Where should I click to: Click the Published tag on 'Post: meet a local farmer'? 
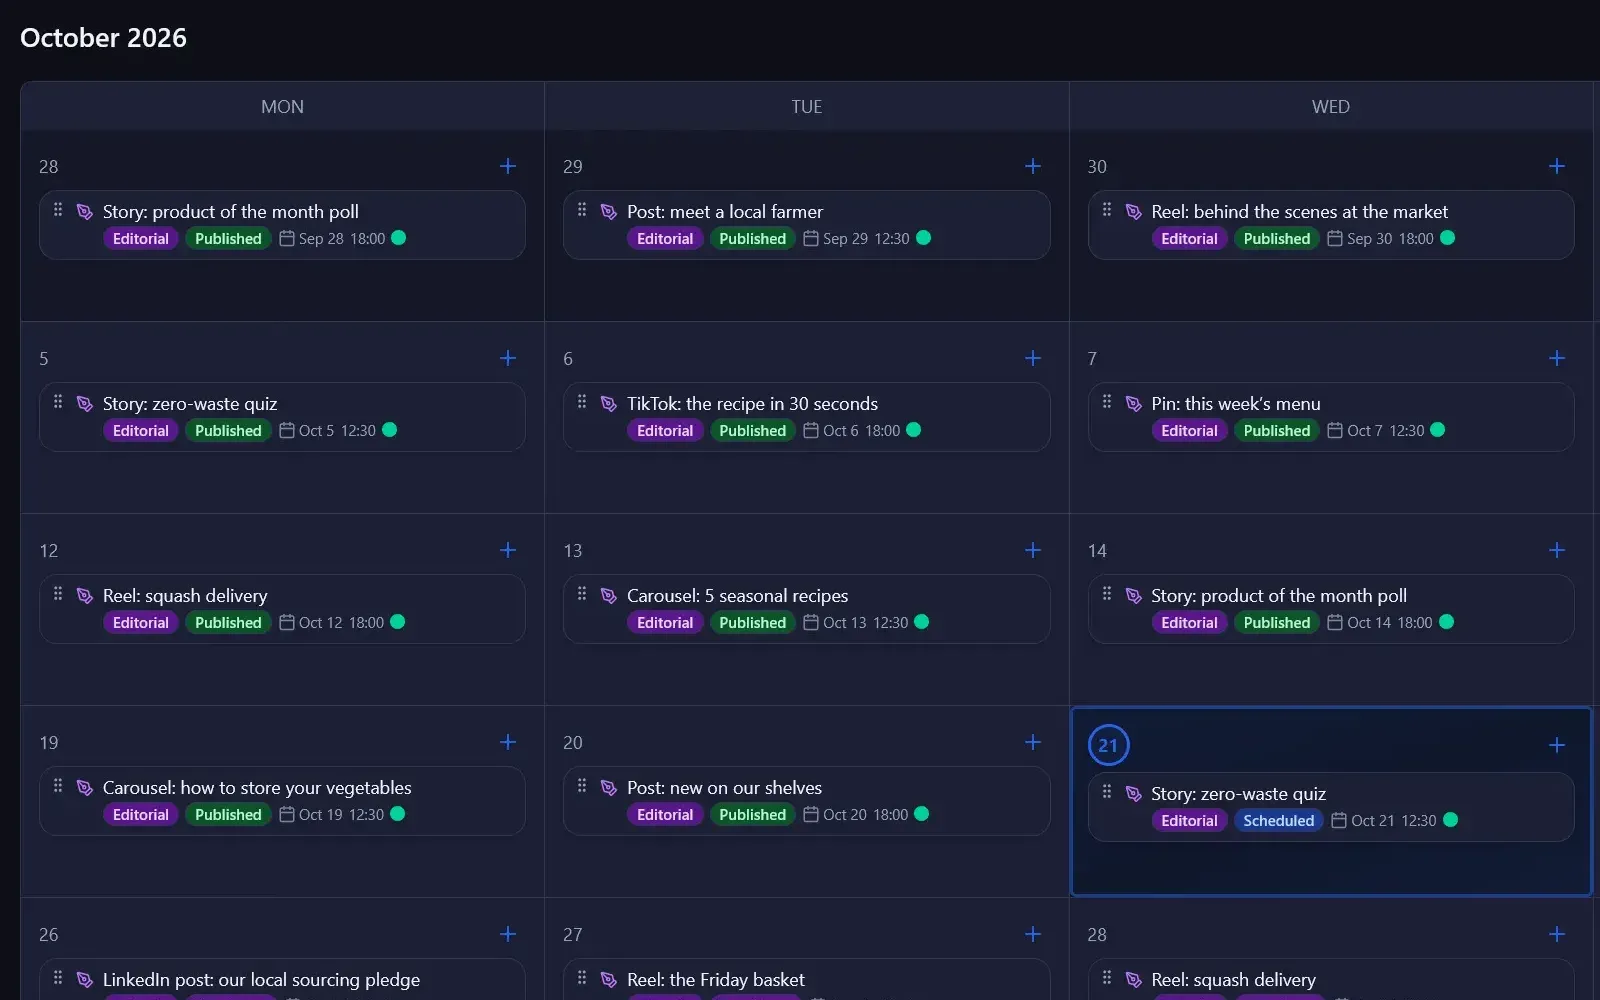point(752,238)
